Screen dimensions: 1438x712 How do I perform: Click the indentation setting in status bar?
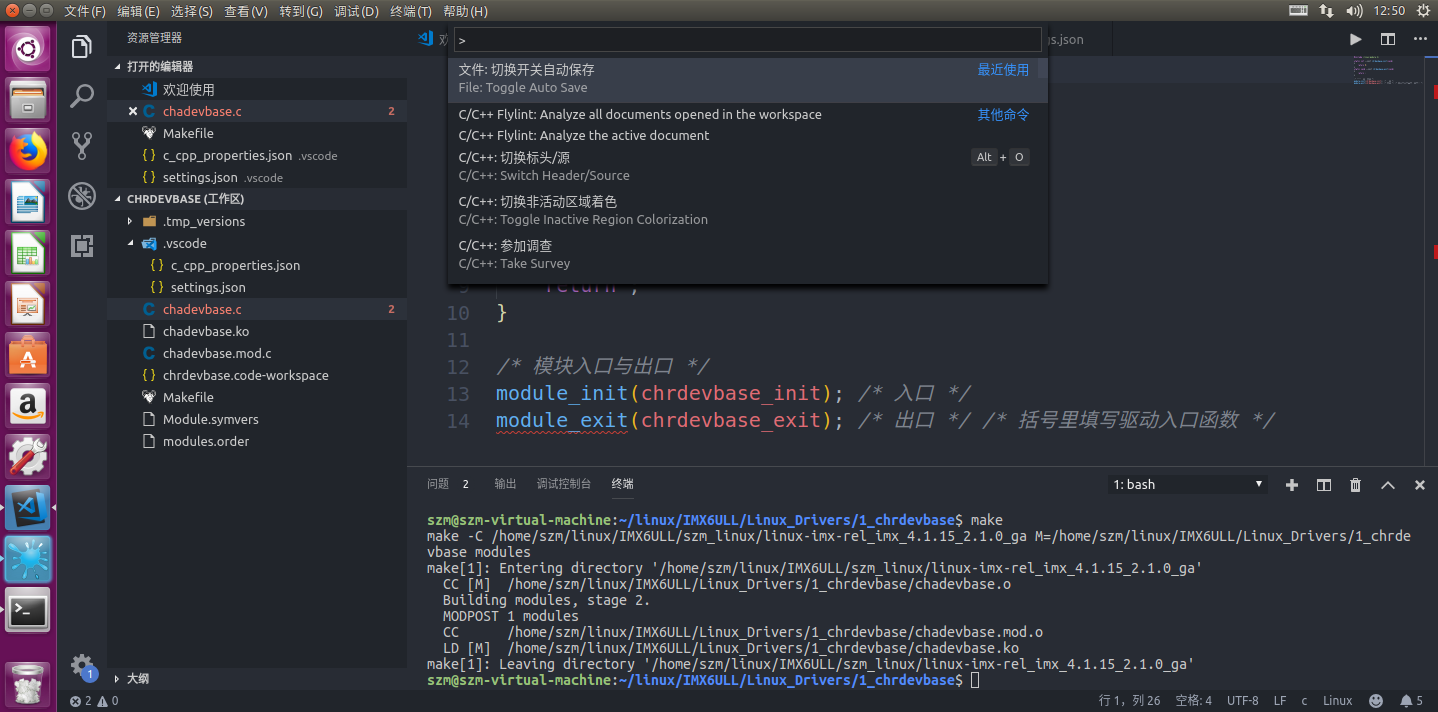(x=1194, y=701)
